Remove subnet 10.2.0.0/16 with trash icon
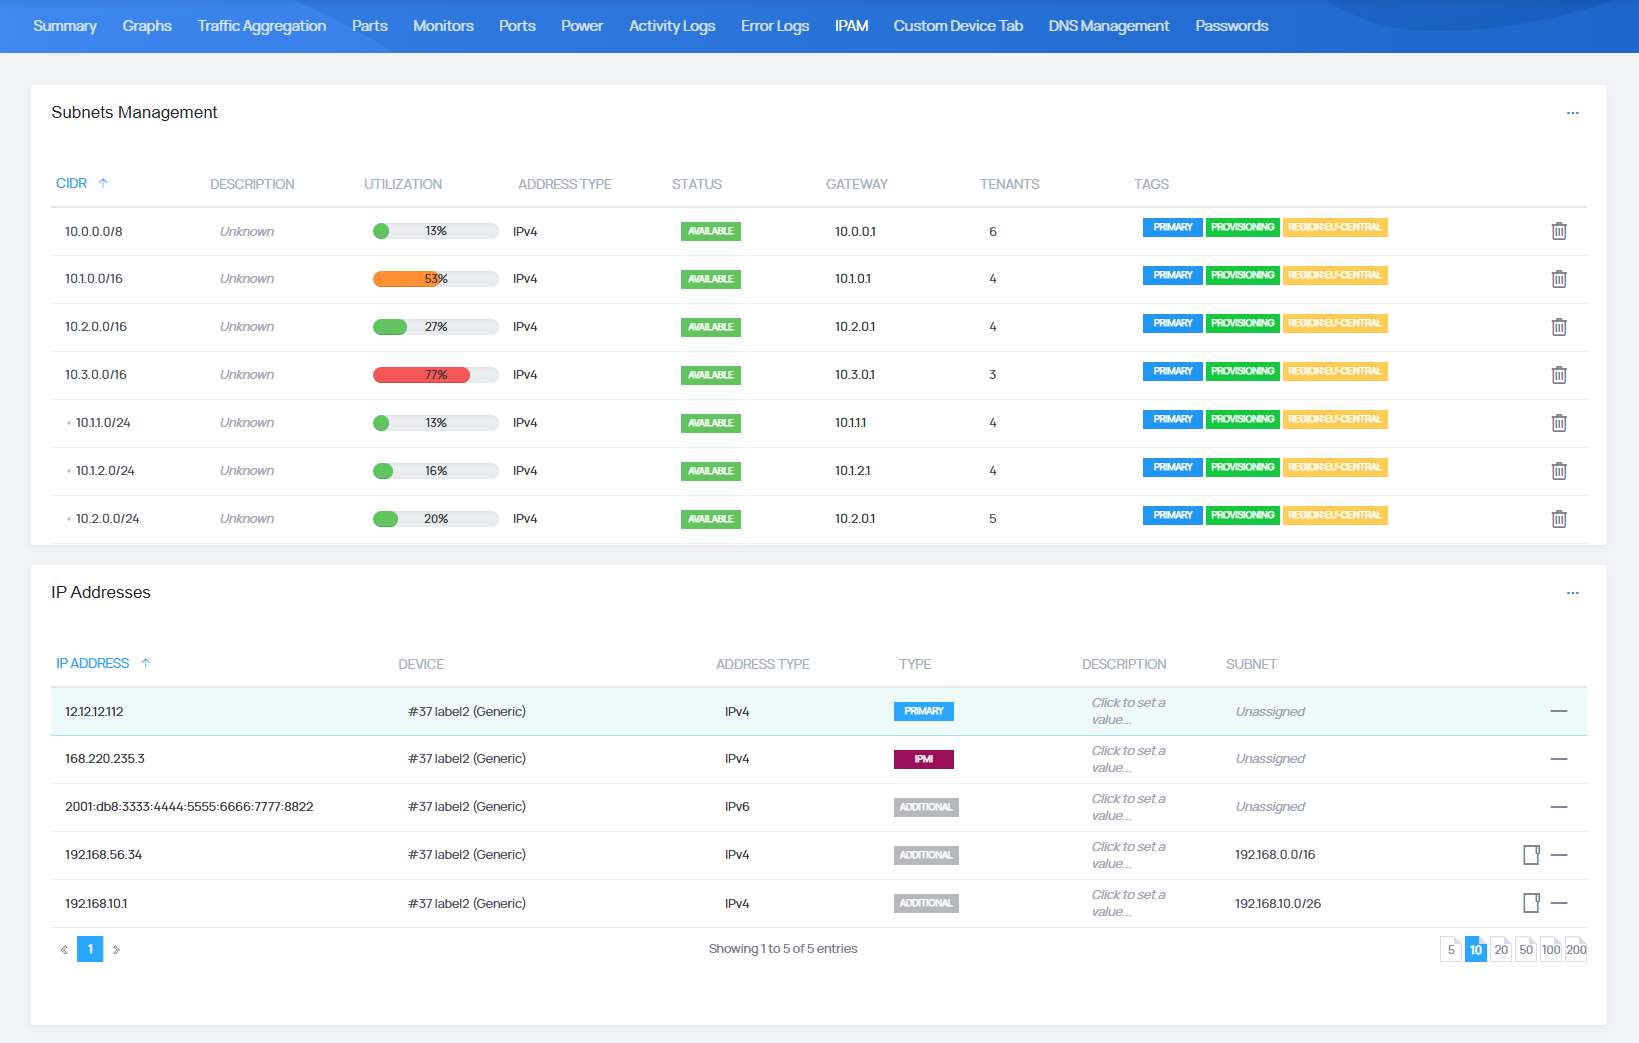Screen dimensions: 1639x1043 pos(1558,327)
